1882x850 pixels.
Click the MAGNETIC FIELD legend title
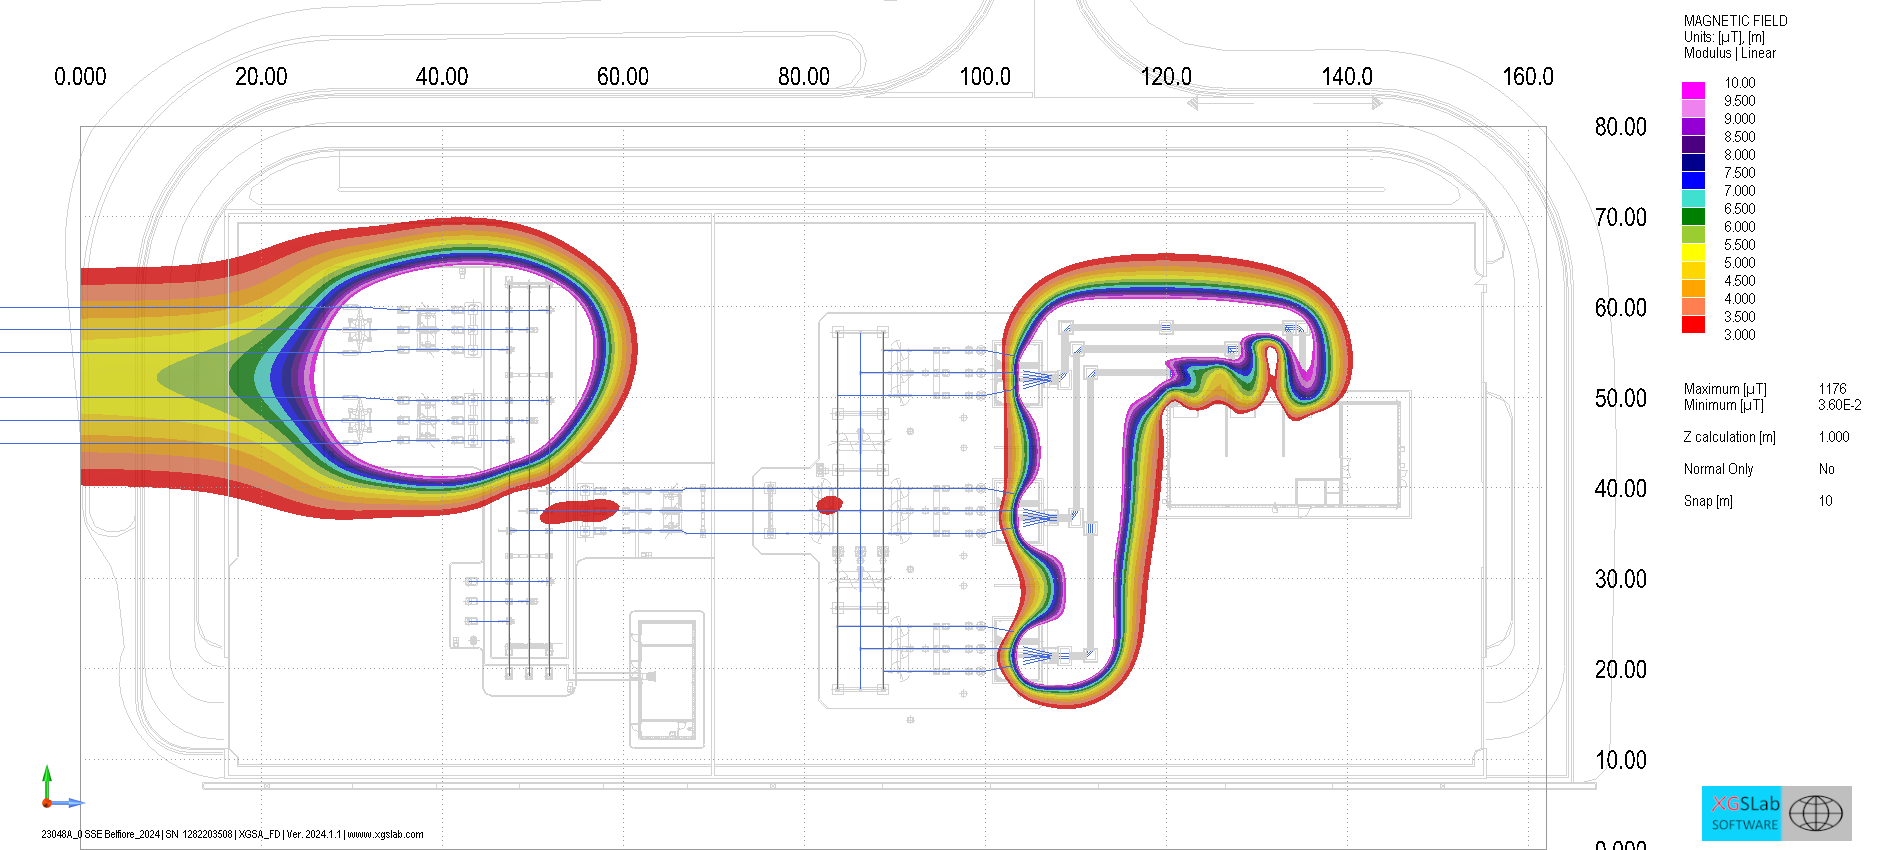[x=1735, y=21]
